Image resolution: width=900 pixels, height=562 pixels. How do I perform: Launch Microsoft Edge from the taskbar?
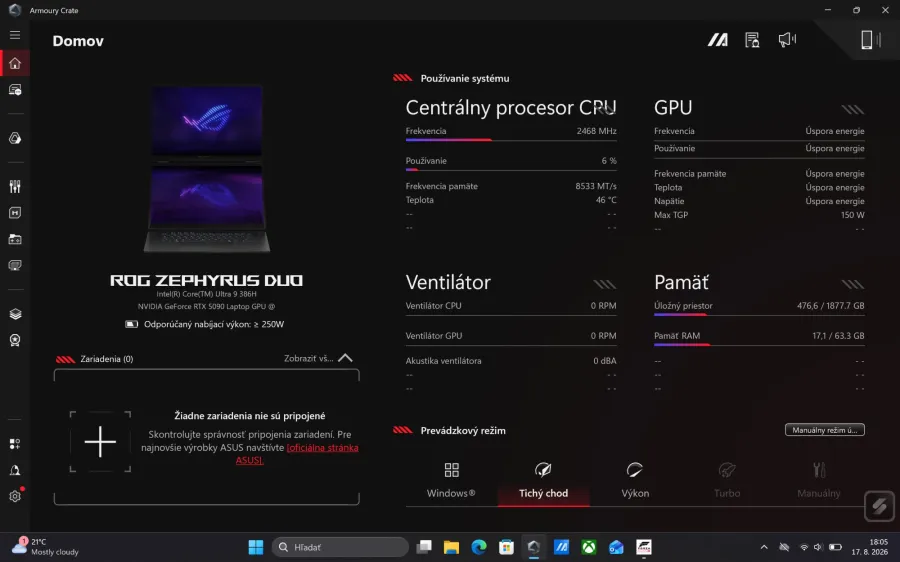point(479,547)
